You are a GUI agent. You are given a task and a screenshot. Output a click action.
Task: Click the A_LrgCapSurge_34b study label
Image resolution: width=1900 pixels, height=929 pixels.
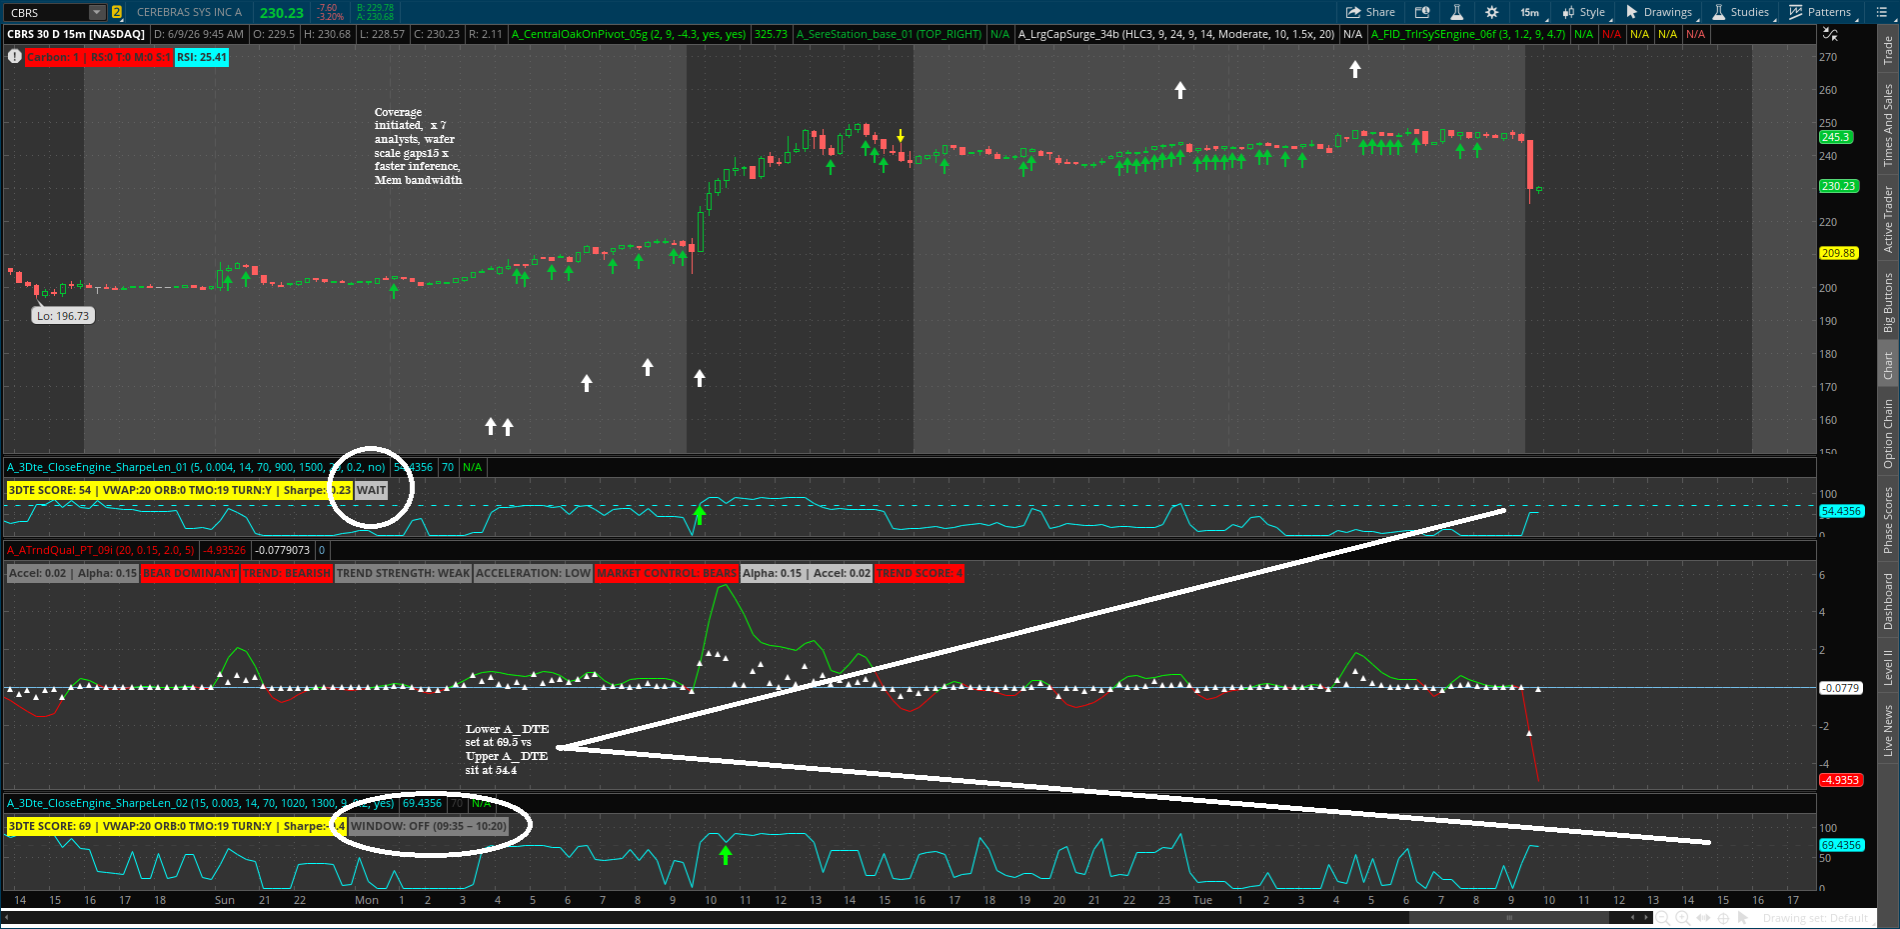click(x=1177, y=34)
